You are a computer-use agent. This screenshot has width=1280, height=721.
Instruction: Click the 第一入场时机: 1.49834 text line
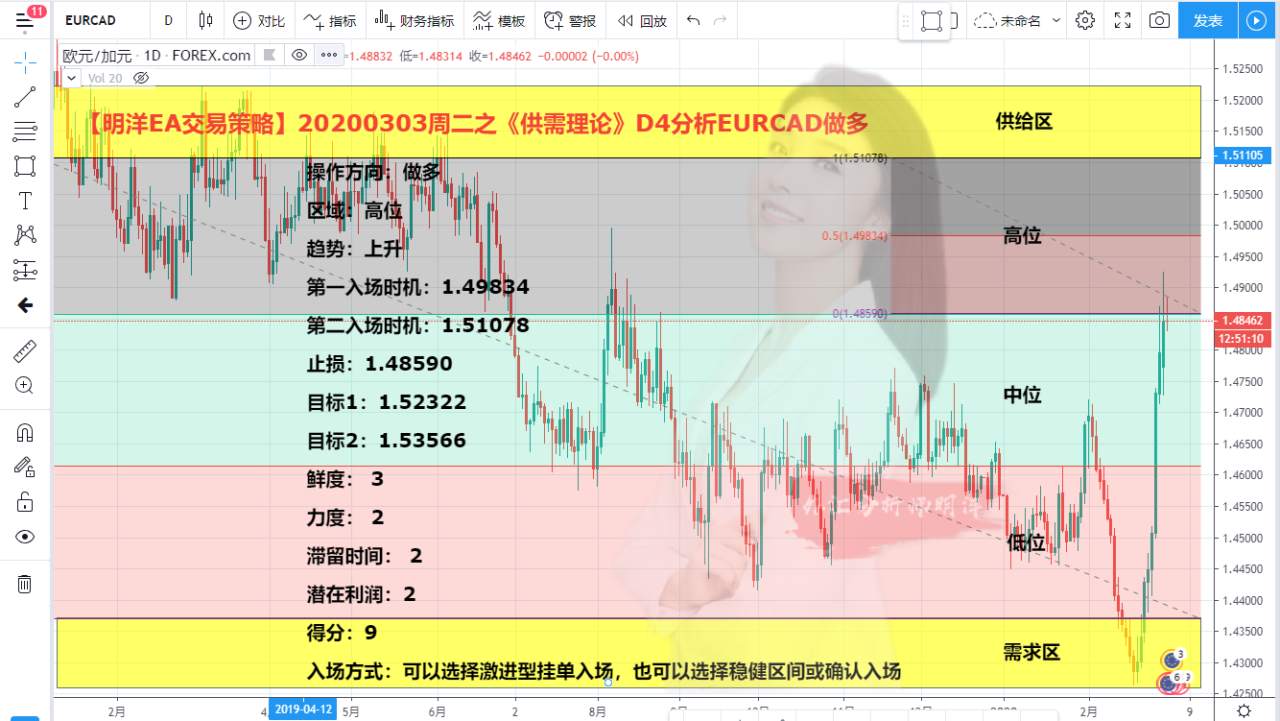(x=418, y=287)
